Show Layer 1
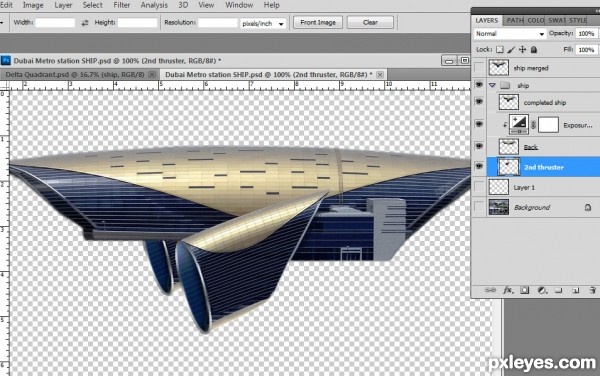Image resolution: width=600 pixels, height=376 pixels. pos(479,187)
